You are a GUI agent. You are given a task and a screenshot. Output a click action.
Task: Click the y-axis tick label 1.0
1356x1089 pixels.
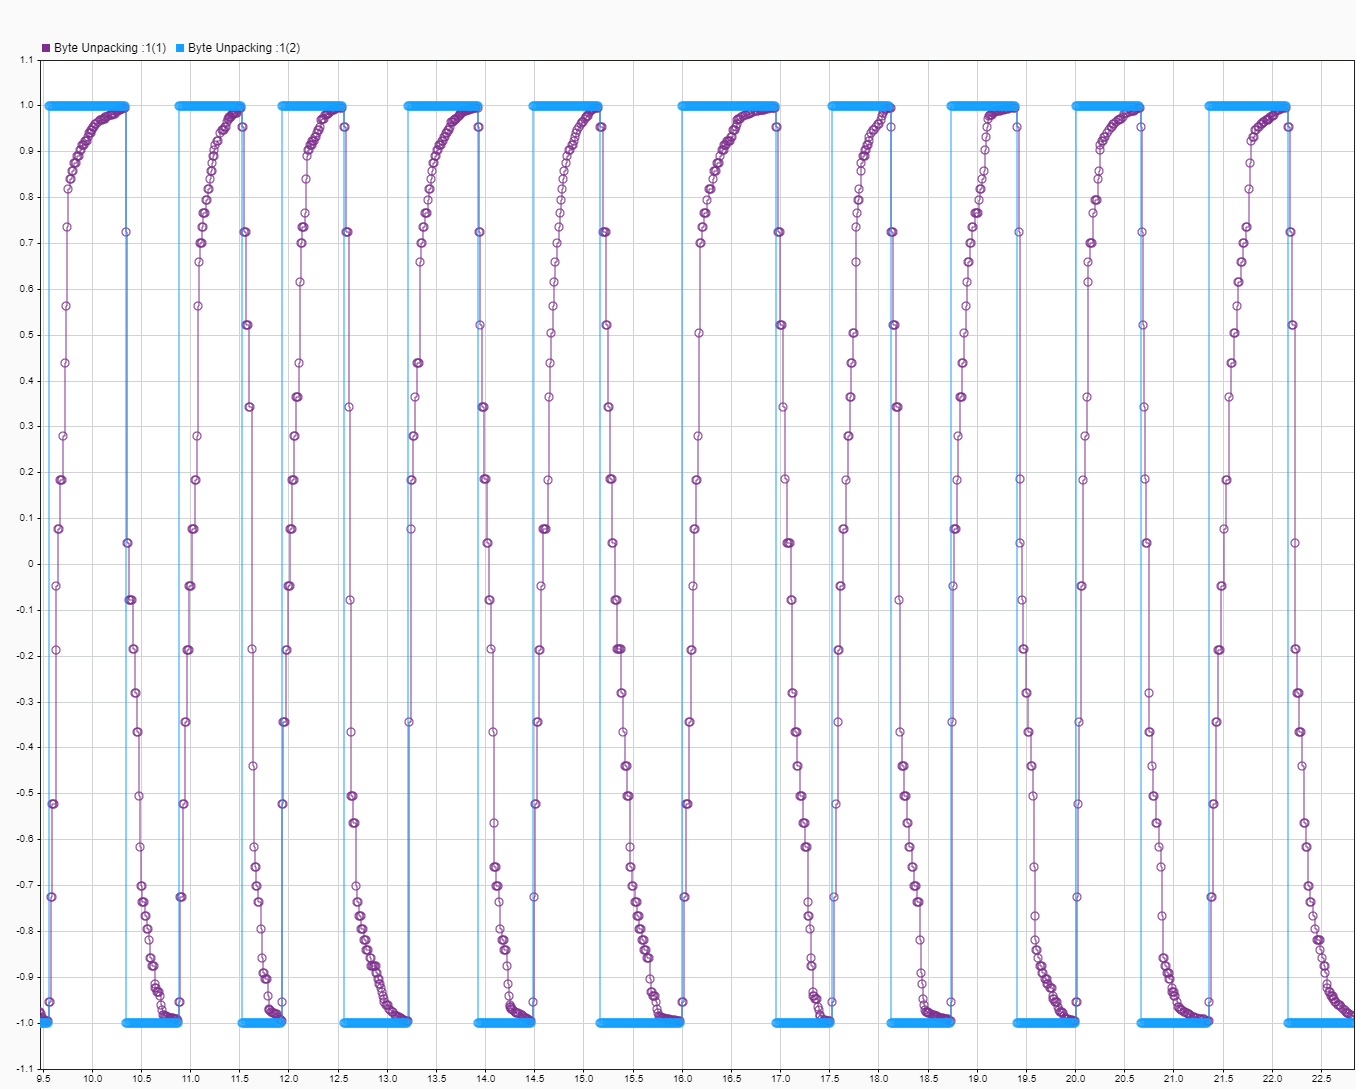point(26,105)
